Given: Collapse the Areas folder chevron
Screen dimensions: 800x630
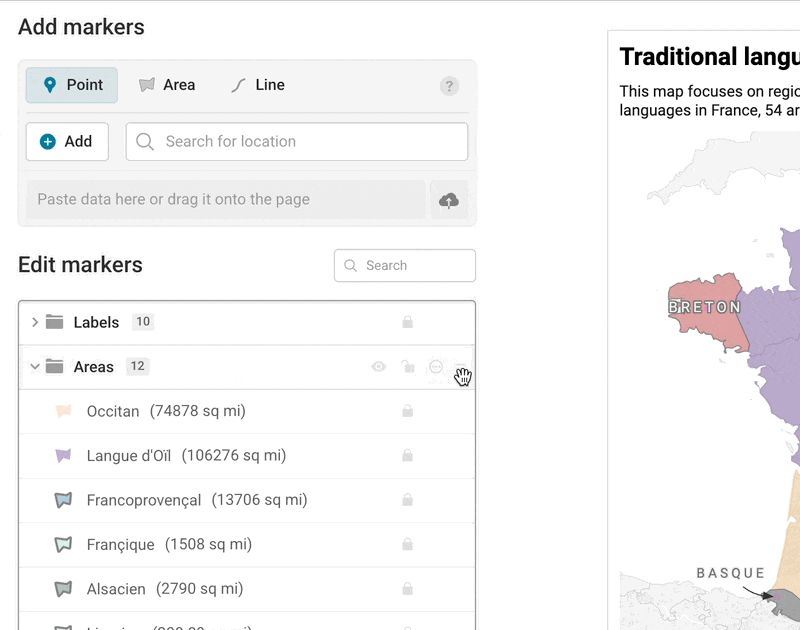Looking at the screenshot, I should coord(35,367).
